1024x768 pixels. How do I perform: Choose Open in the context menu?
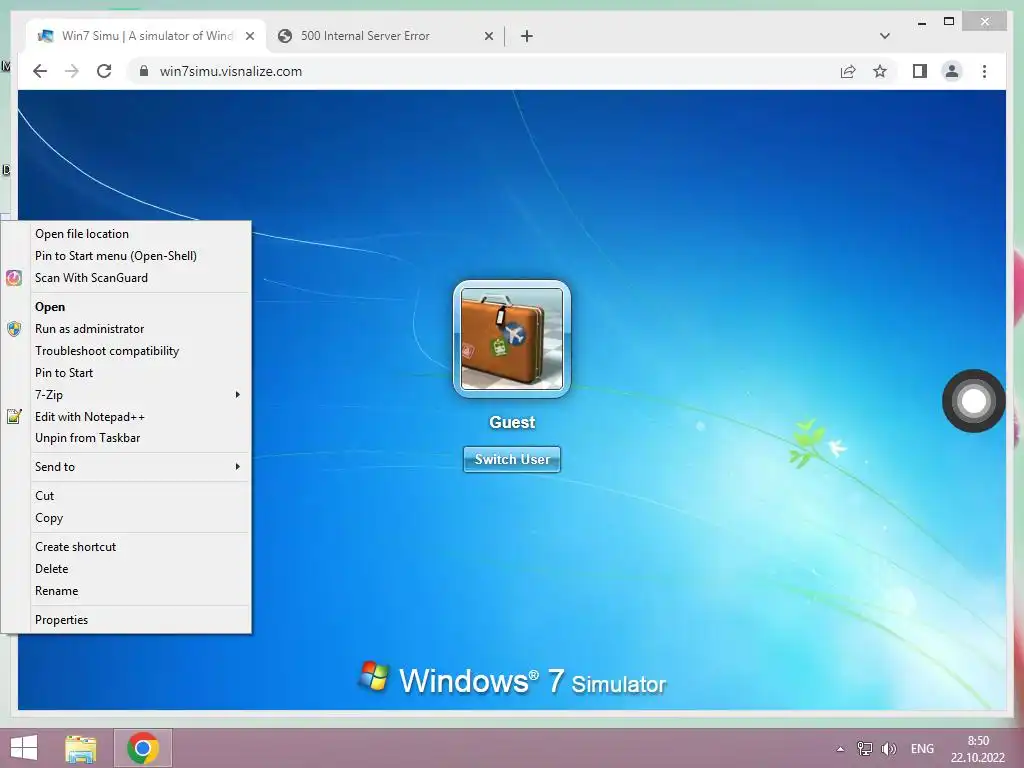[127, 307]
